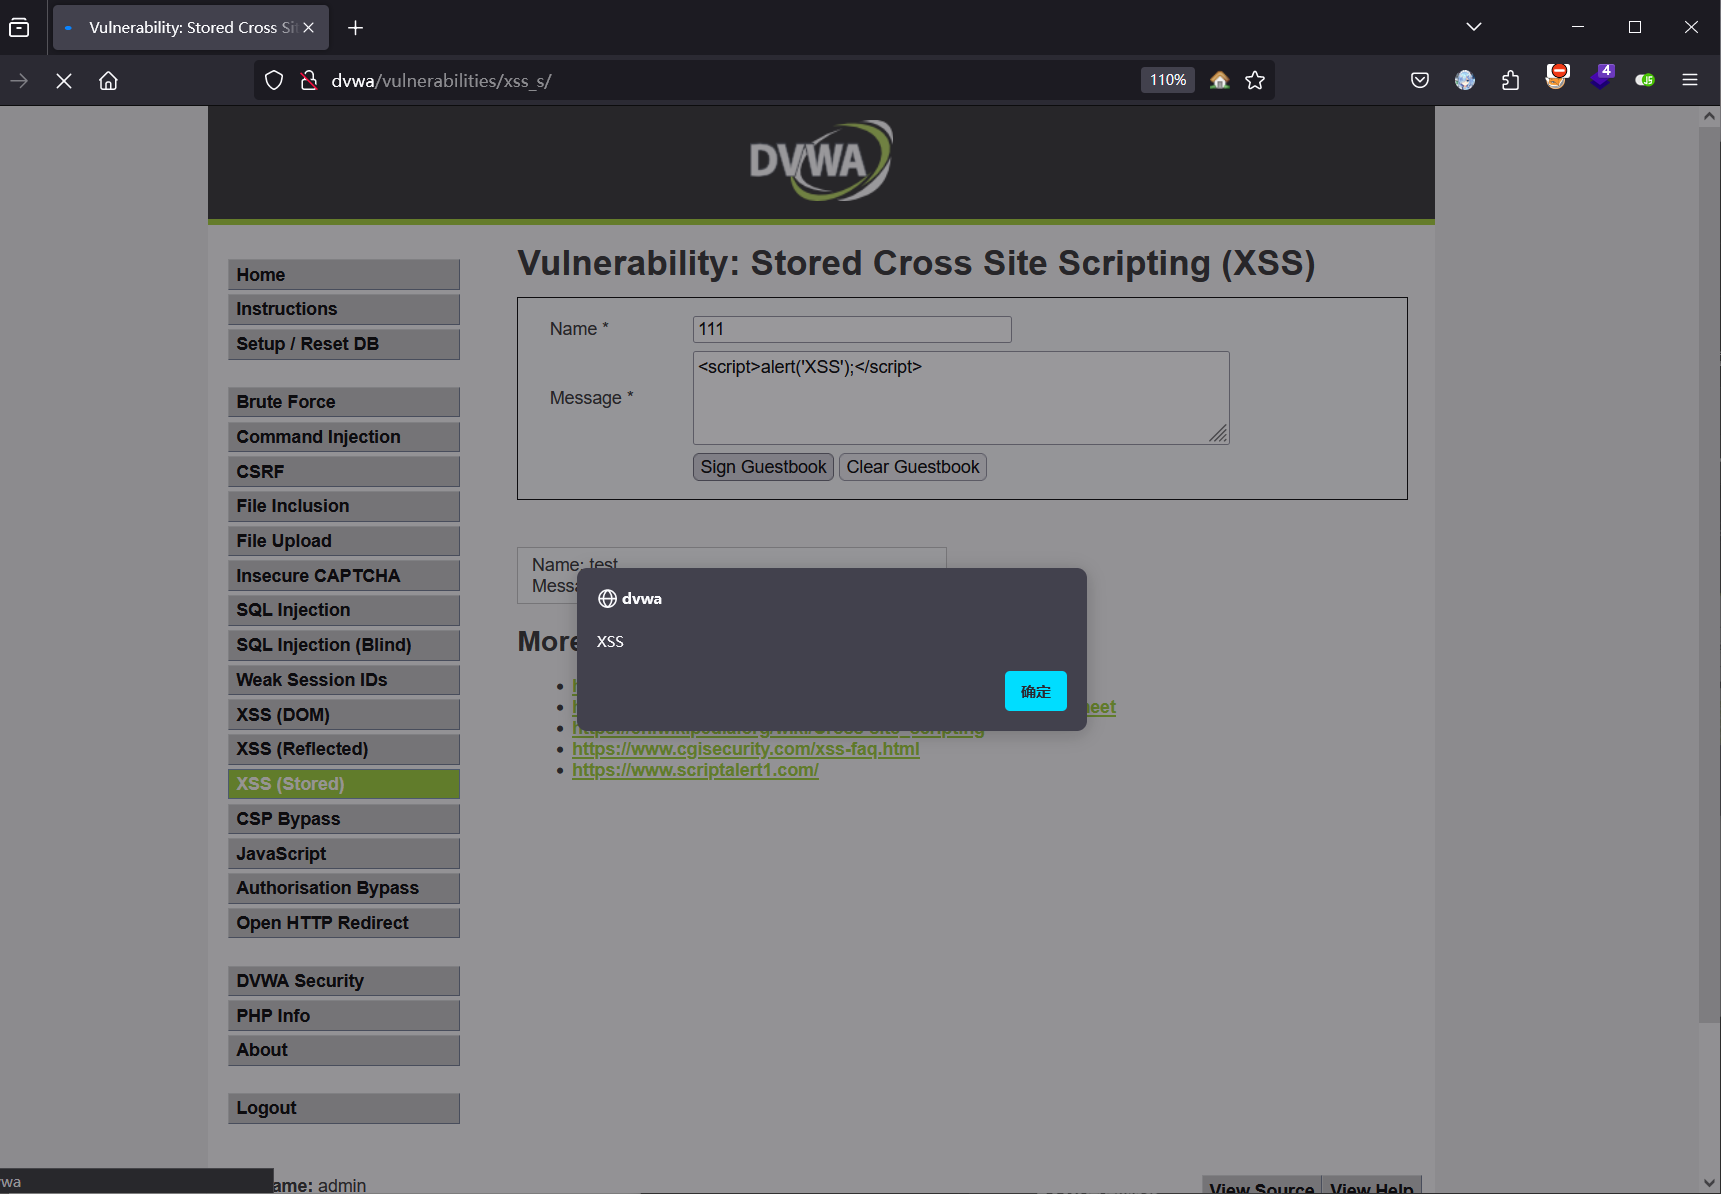Screen dimensions: 1721x1194
Task: Click the forward navigation arrow
Action: point(19,81)
